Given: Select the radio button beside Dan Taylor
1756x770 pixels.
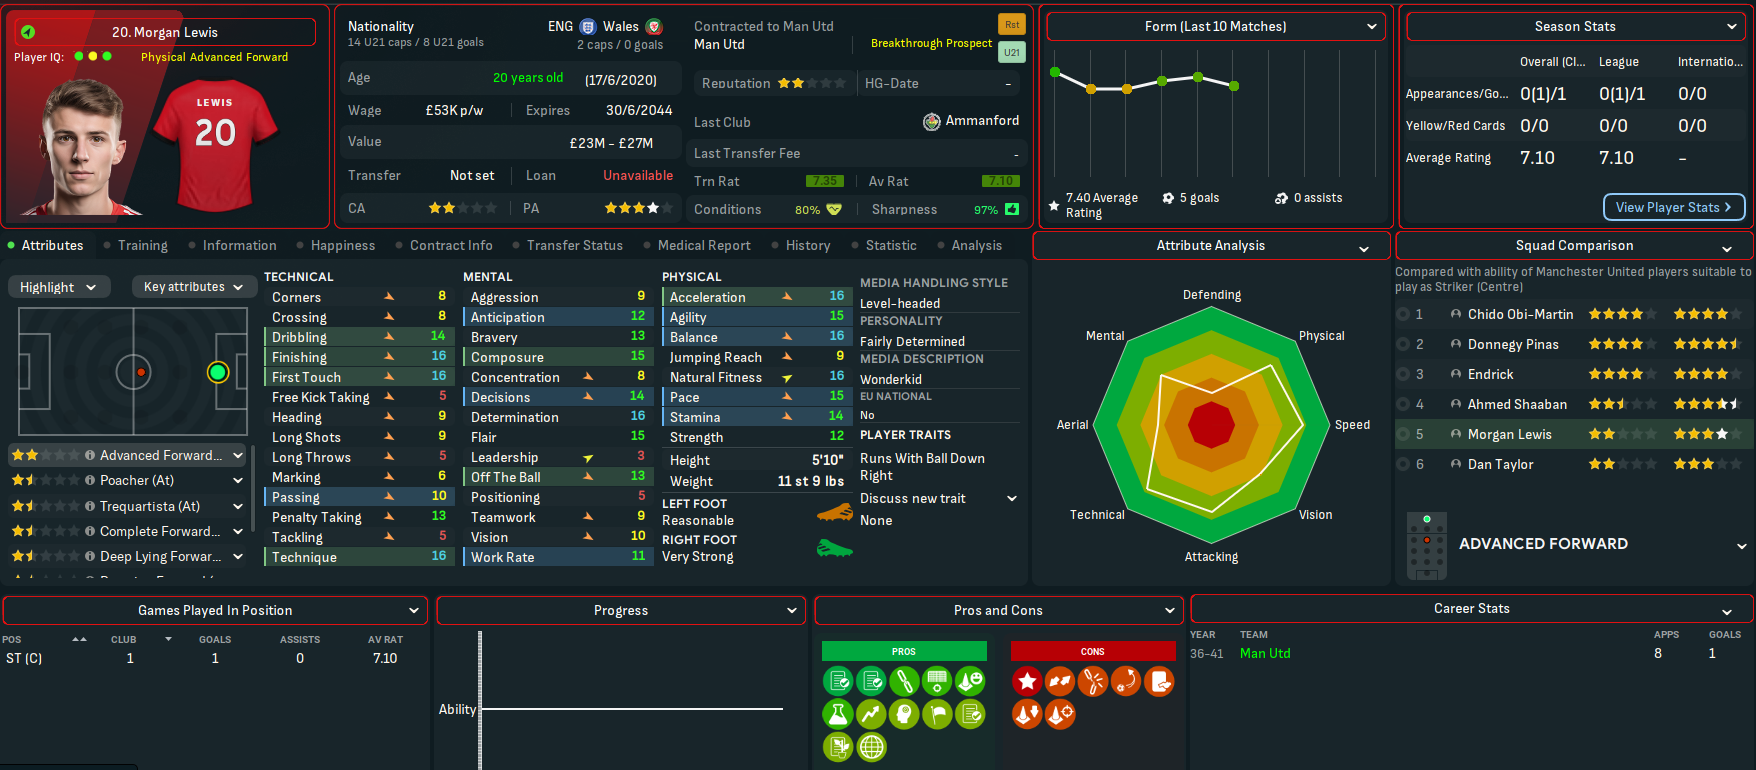Looking at the screenshot, I should (x=1403, y=464).
